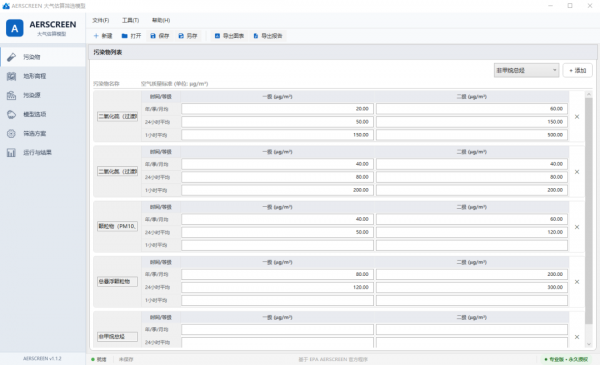
Task: Click the 就绪 ready status indicator
Action: tap(99, 360)
